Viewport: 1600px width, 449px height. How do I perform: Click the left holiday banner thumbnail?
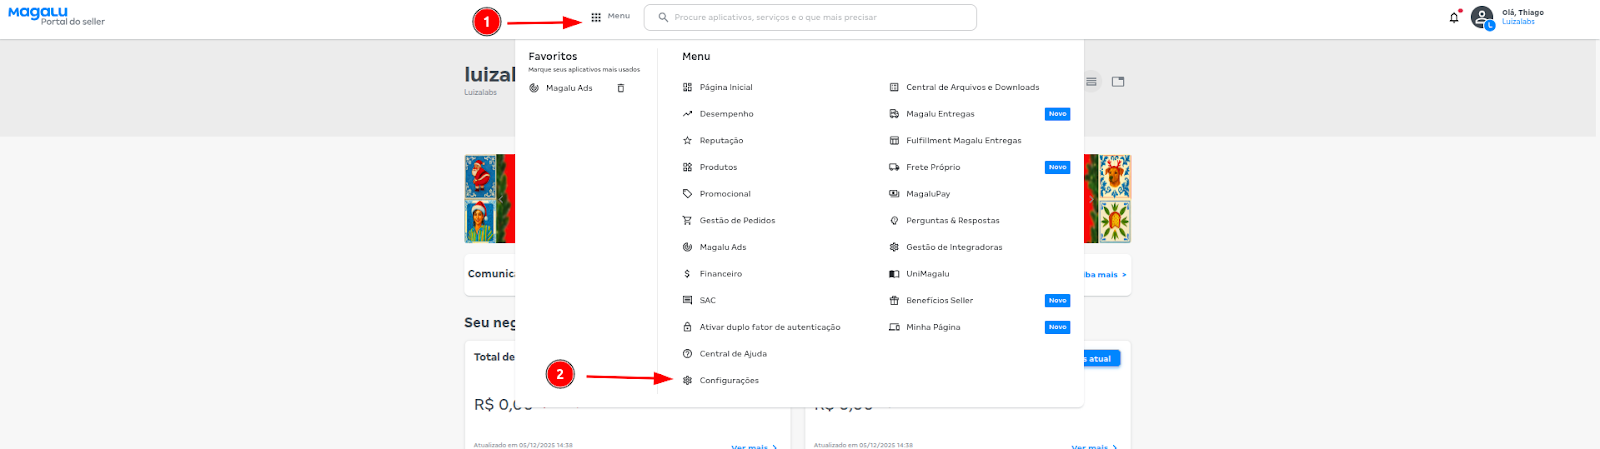[x=489, y=198]
